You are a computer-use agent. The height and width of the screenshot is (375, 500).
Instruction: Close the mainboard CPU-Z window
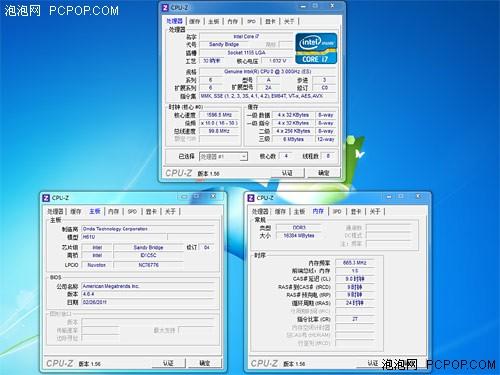coord(213,197)
